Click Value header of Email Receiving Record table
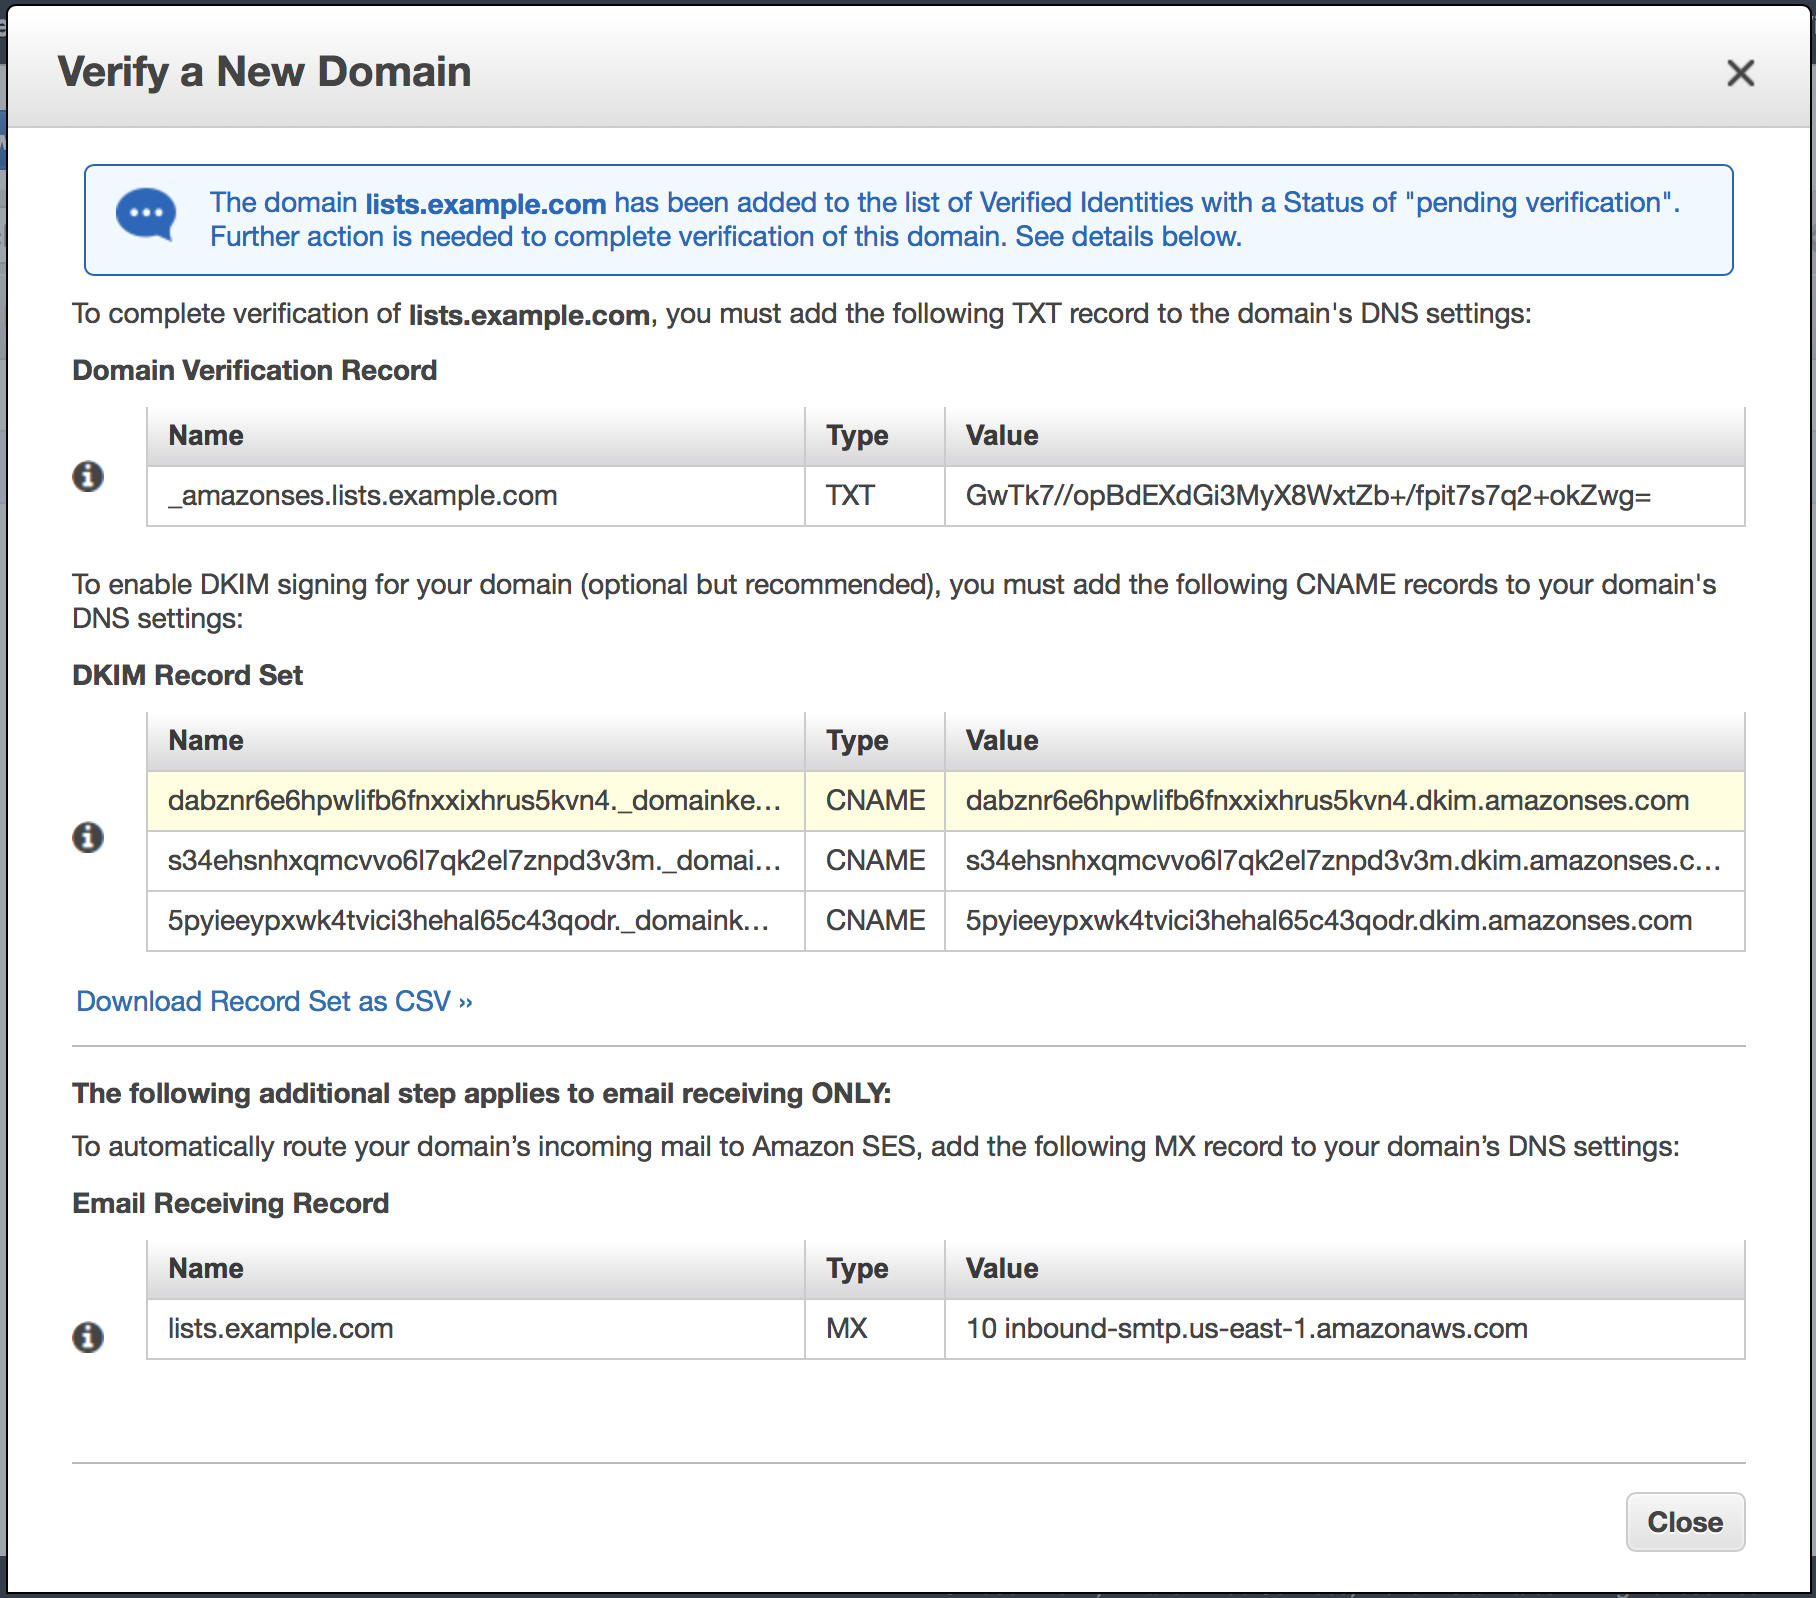This screenshot has height=1598, width=1816. tap(1345, 1269)
